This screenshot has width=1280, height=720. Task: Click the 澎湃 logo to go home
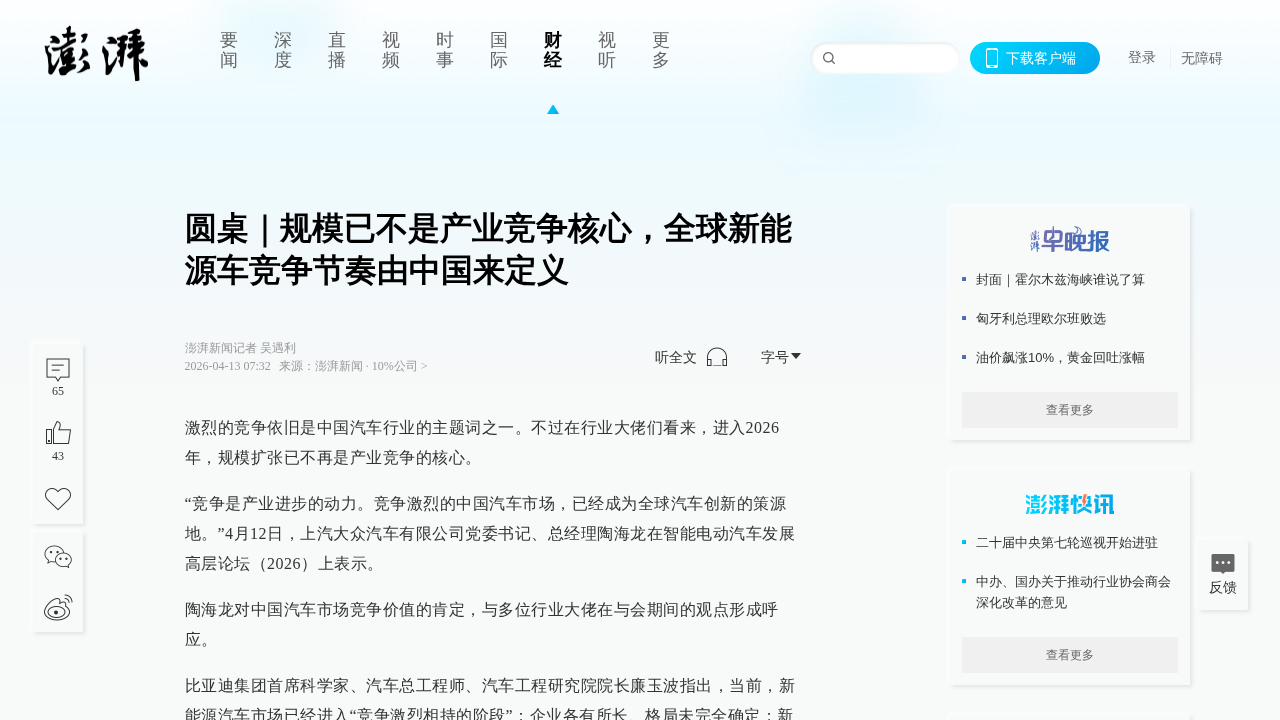pos(97,54)
